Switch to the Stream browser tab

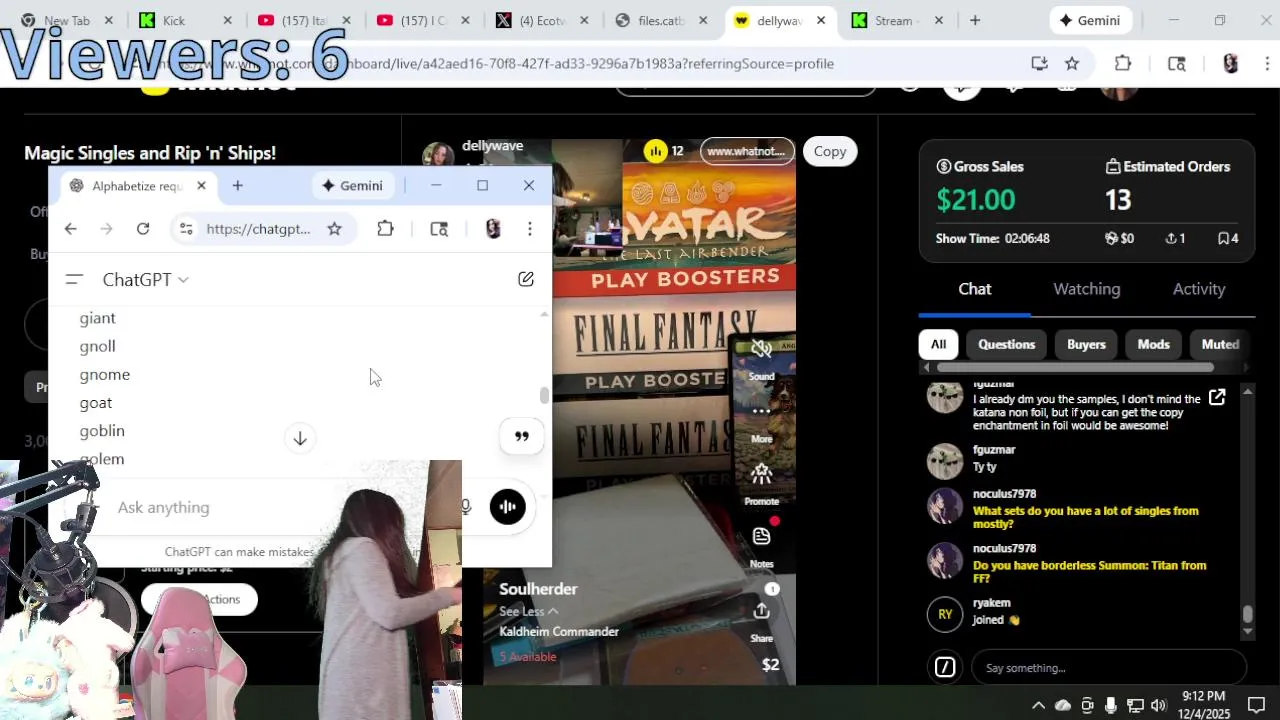[x=897, y=20]
